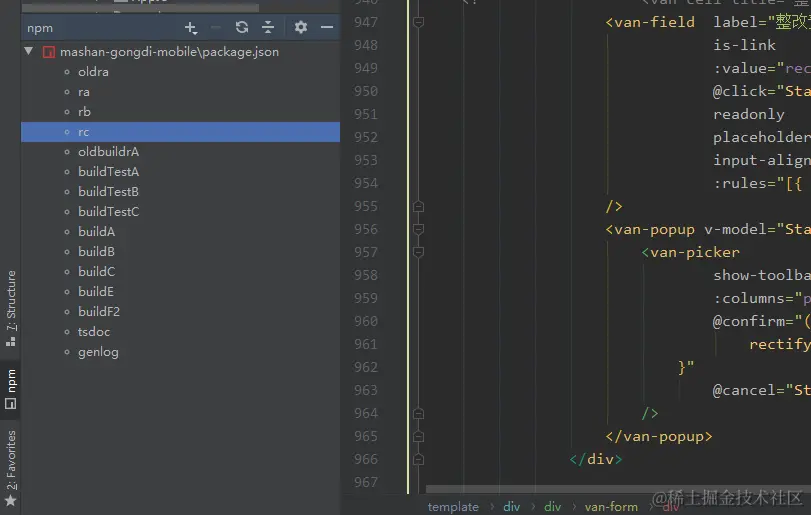Screen dimensions: 811x515
Task: Select the tsdoc script
Action: (94, 331)
